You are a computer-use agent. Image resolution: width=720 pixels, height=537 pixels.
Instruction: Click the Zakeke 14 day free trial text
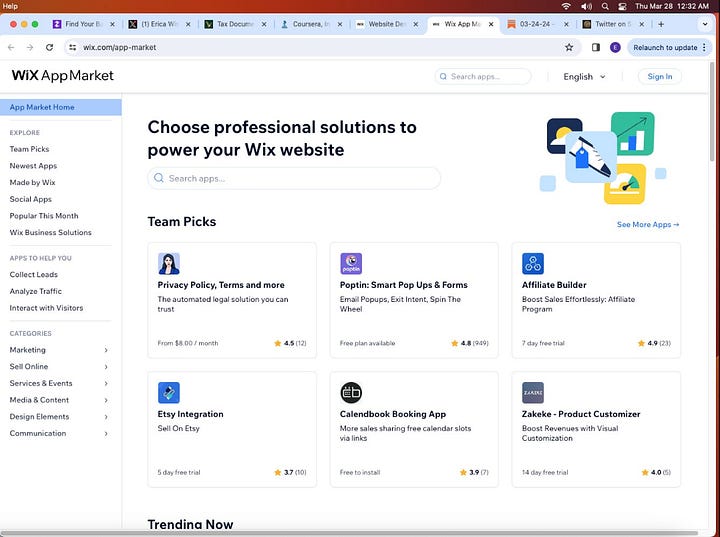coord(545,472)
